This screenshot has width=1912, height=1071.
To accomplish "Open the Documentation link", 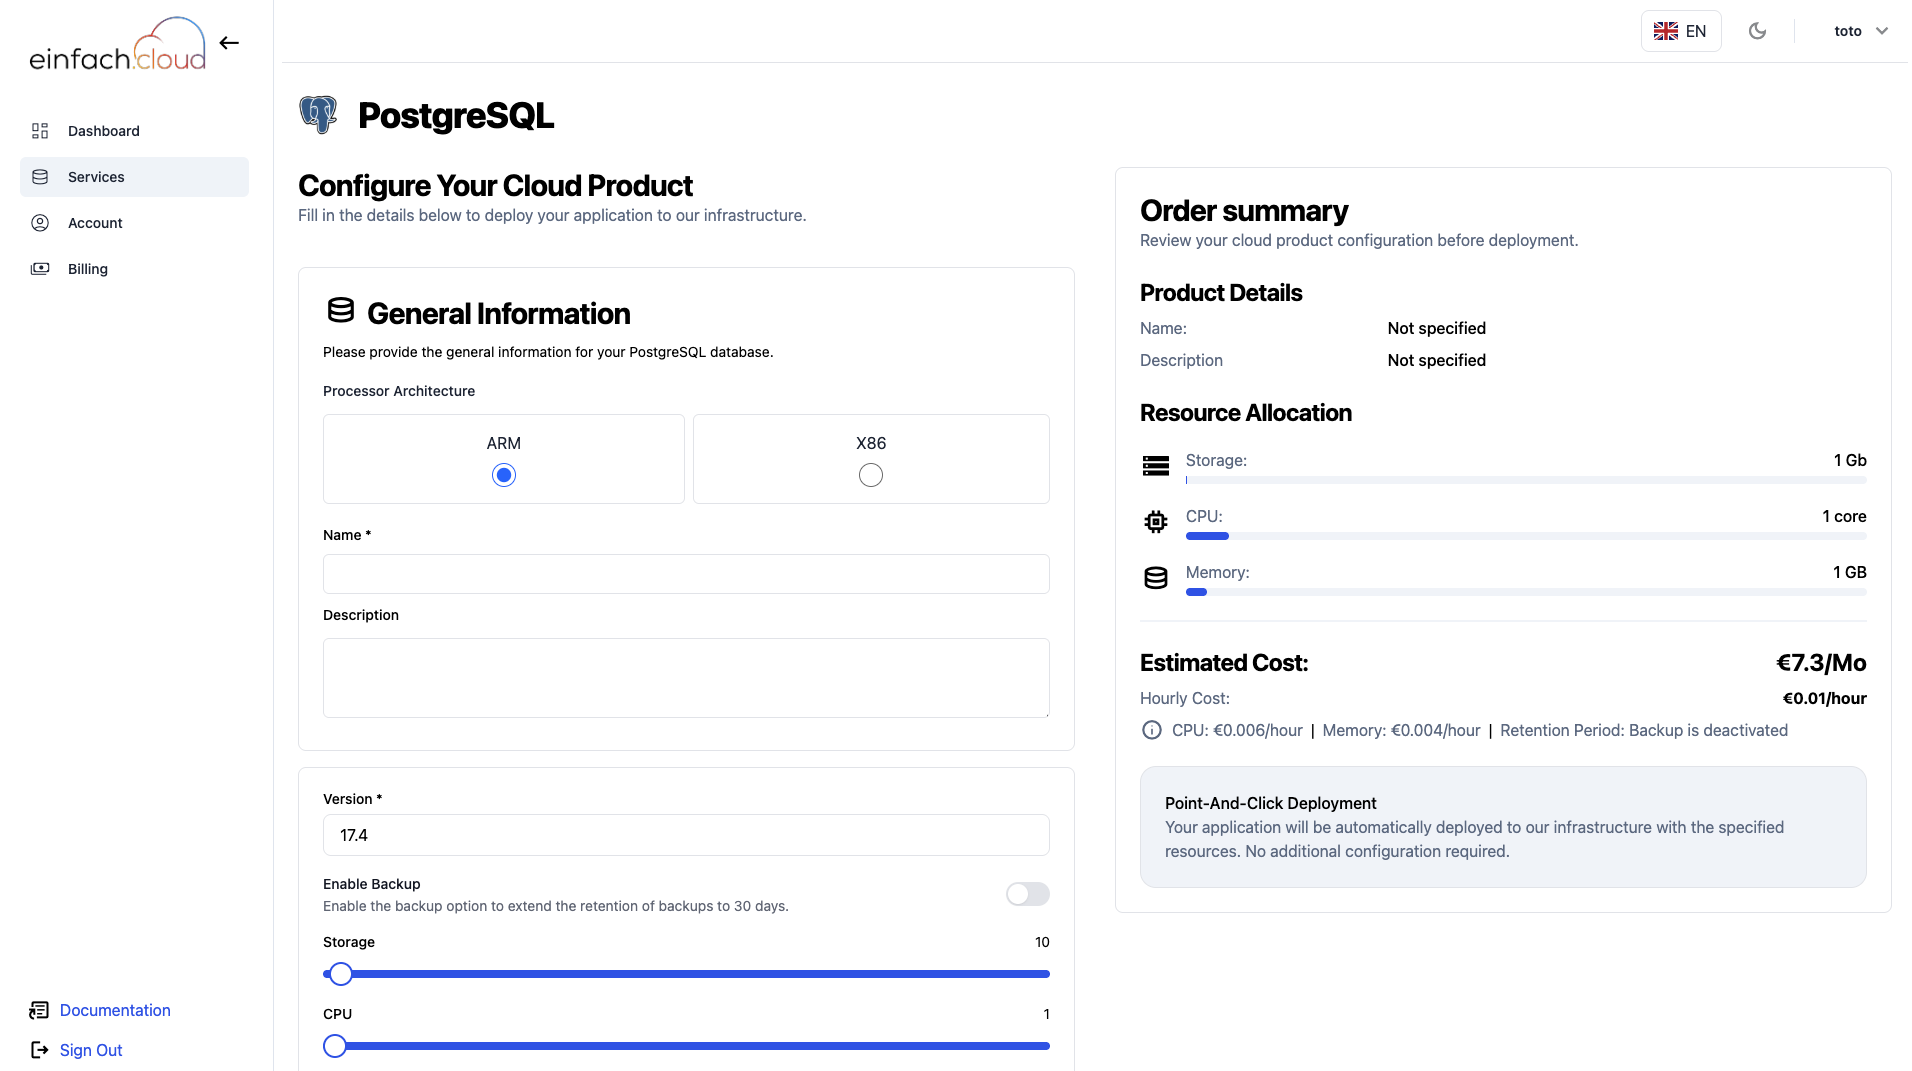I will (115, 1010).
